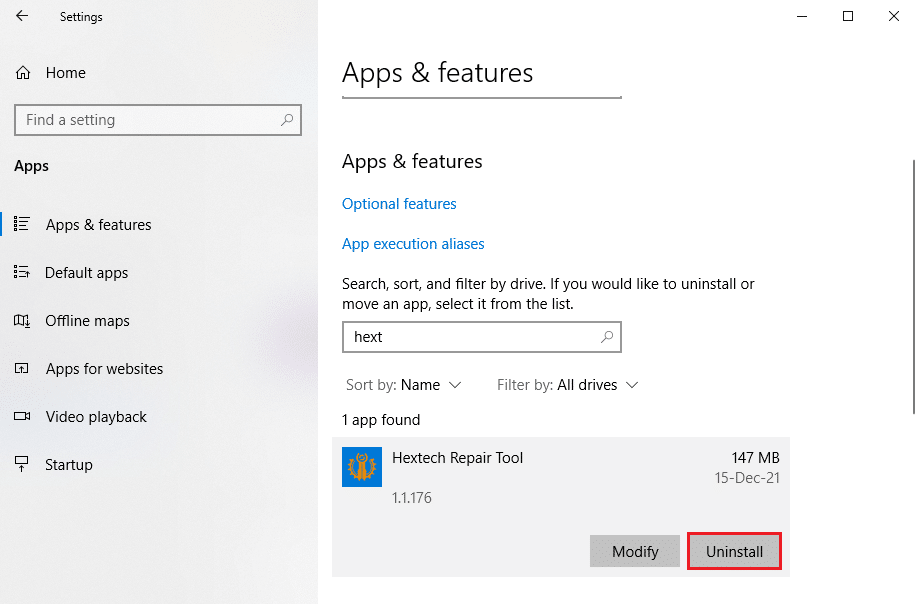The height and width of the screenshot is (604, 917).
Task: Click the Default apps sidebar icon
Action: pyautogui.click(x=22, y=273)
